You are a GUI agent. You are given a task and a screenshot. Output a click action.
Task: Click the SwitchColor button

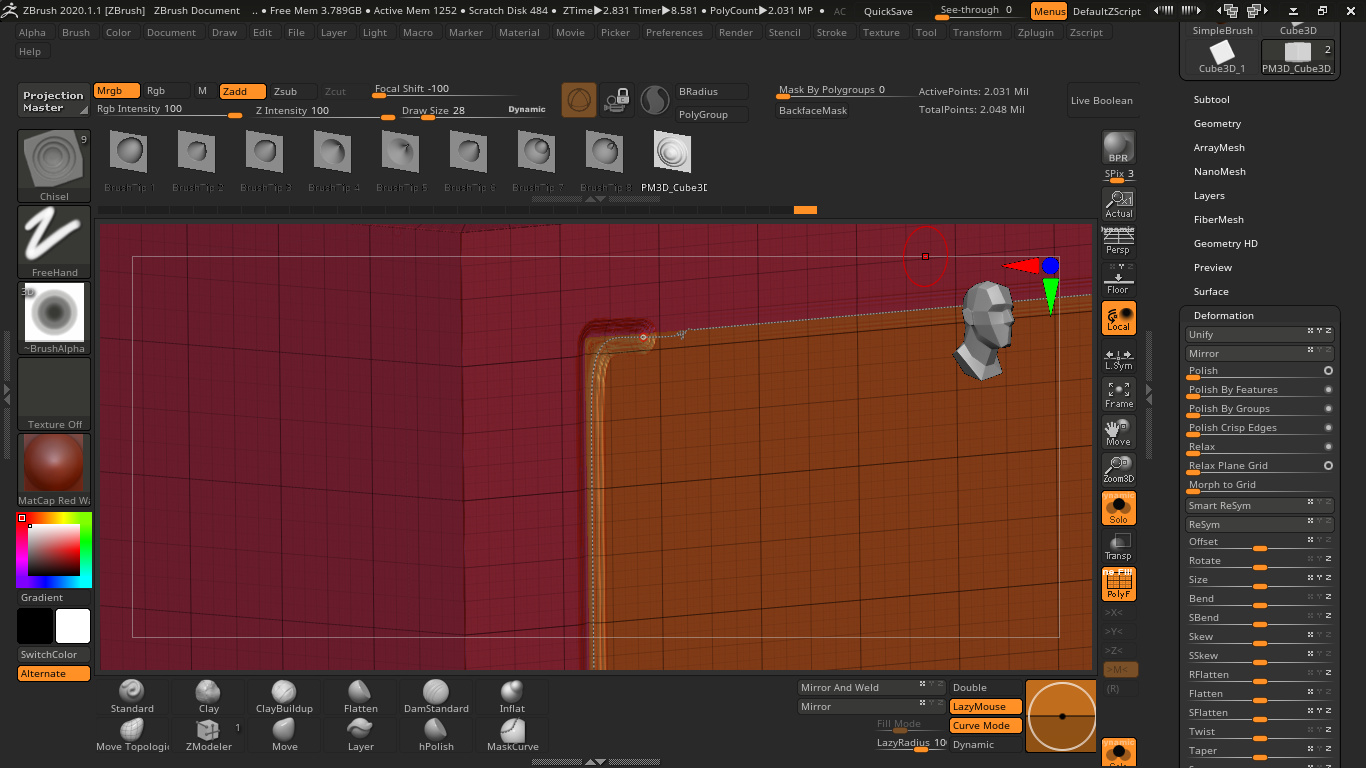click(54, 655)
